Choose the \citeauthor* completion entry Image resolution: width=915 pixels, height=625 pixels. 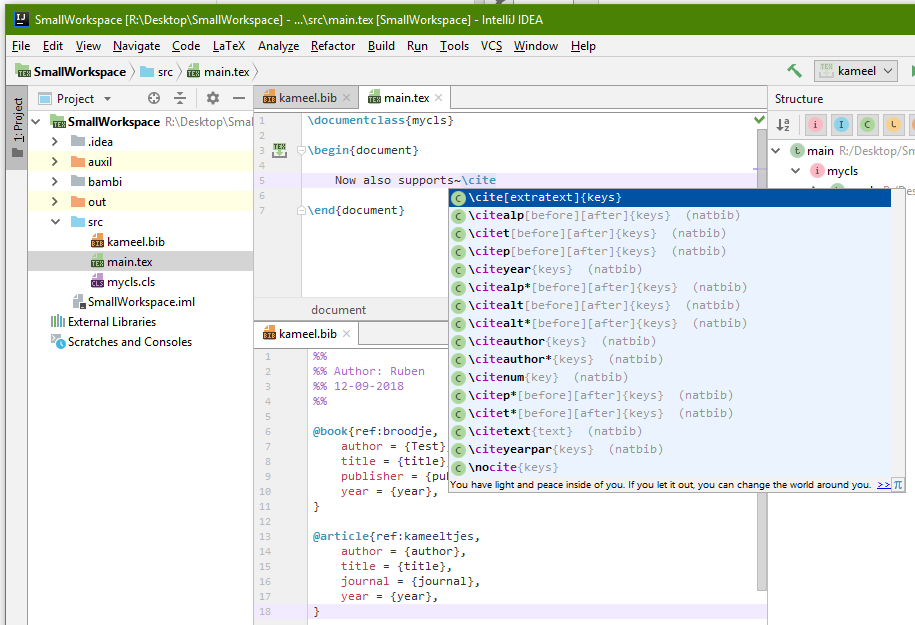670,359
